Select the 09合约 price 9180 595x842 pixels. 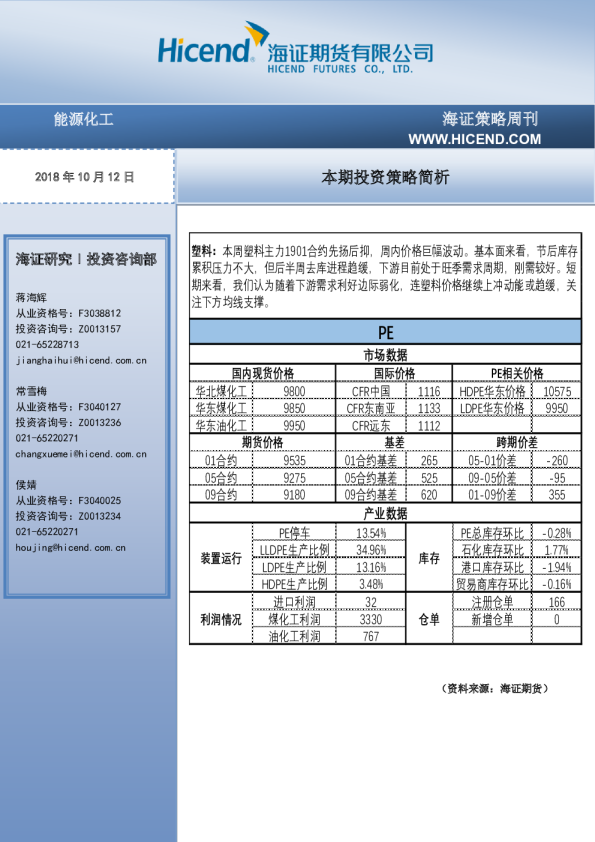coord(294,495)
